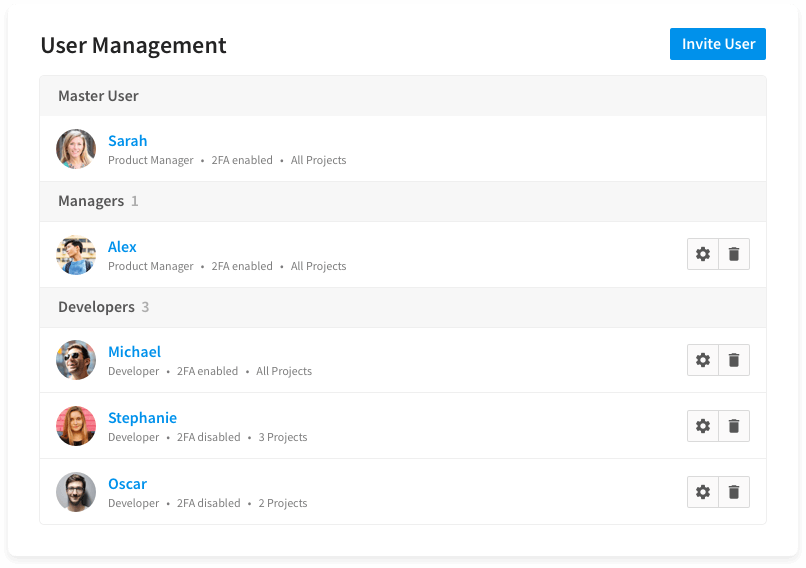Open Michael's profile name link

point(134,352)
